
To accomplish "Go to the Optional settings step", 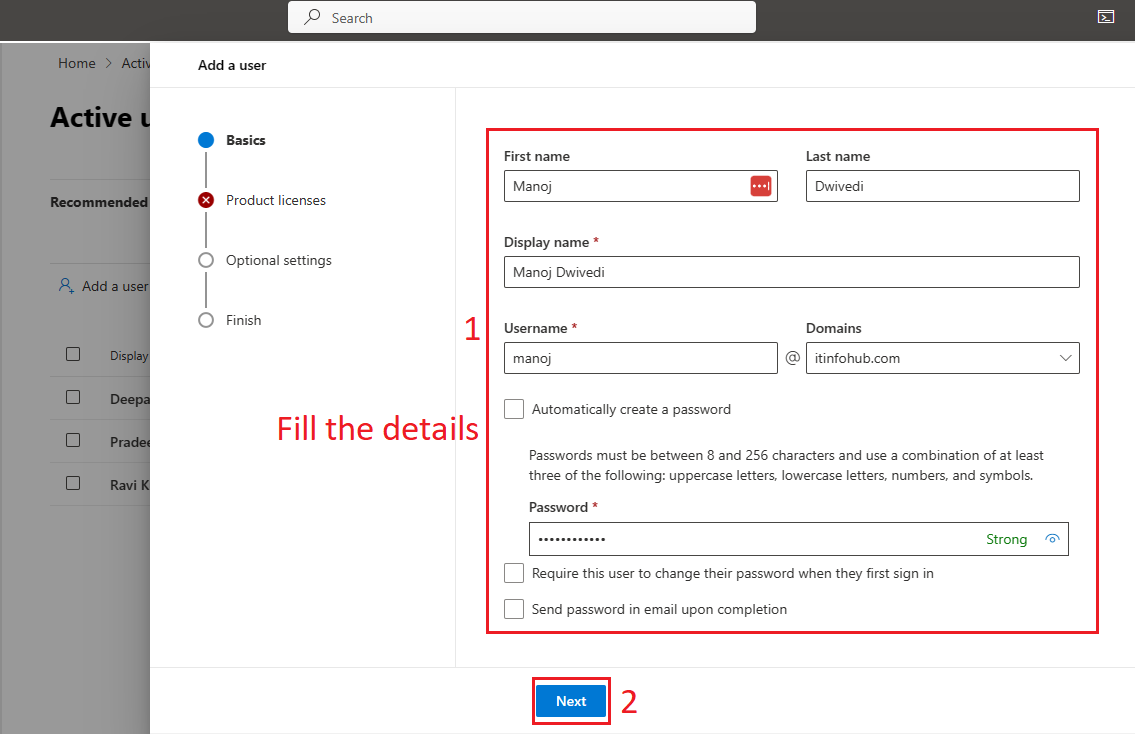I will [279, 261].
